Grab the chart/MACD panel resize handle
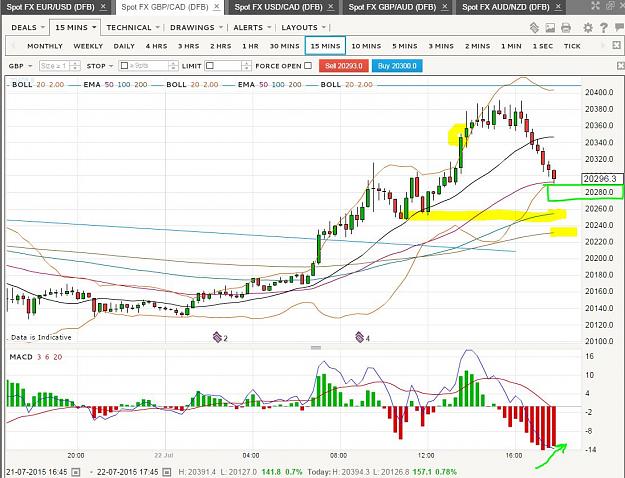625x478 pixels. click(x=316, y=348)
